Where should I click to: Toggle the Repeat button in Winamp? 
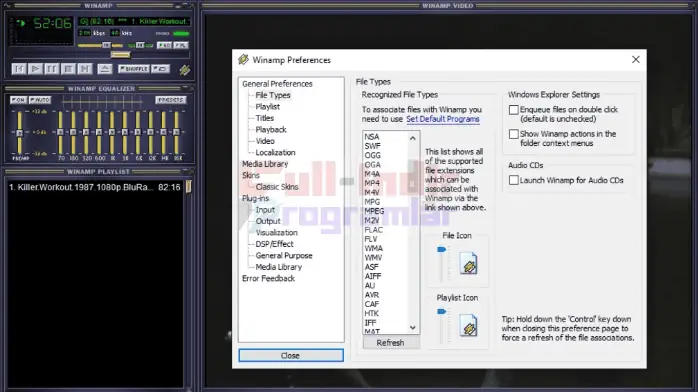point(161,69)
